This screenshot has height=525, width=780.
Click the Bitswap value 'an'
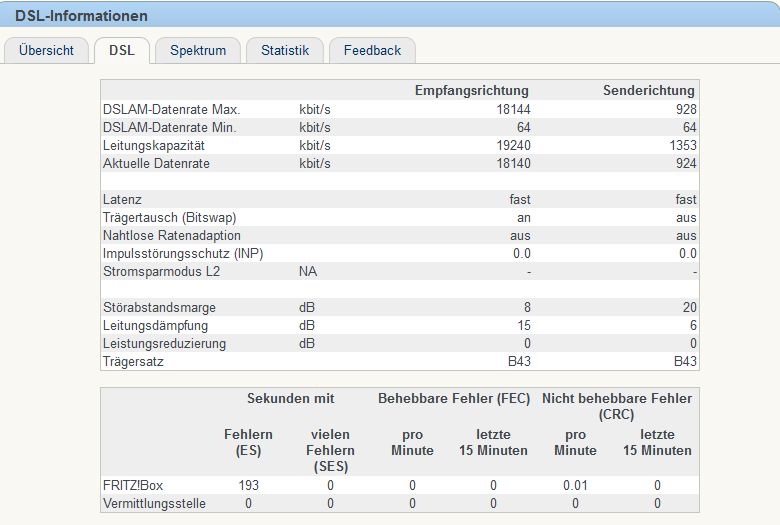pos(524,218)
